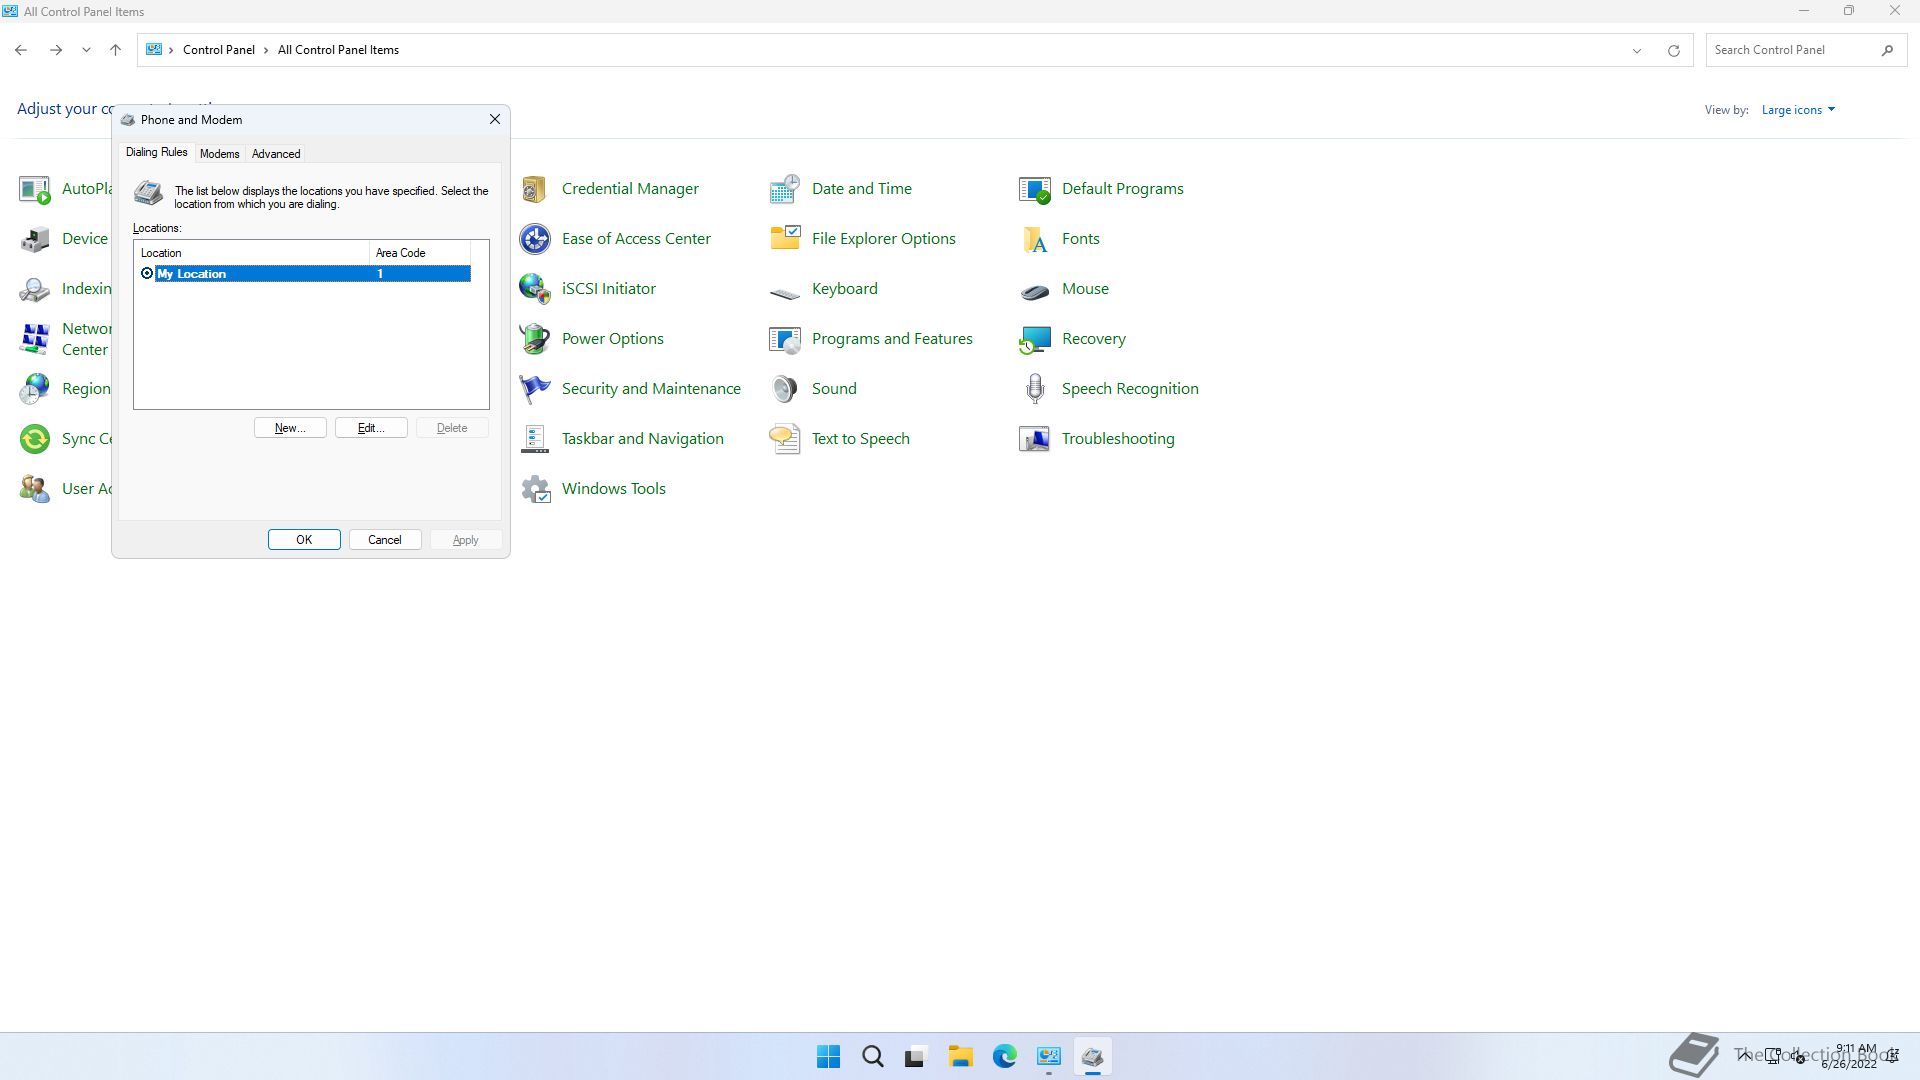Screen dimensions: 1920x1080
Task: Open the Indexing Options icon
Action: tap(35, 289)
